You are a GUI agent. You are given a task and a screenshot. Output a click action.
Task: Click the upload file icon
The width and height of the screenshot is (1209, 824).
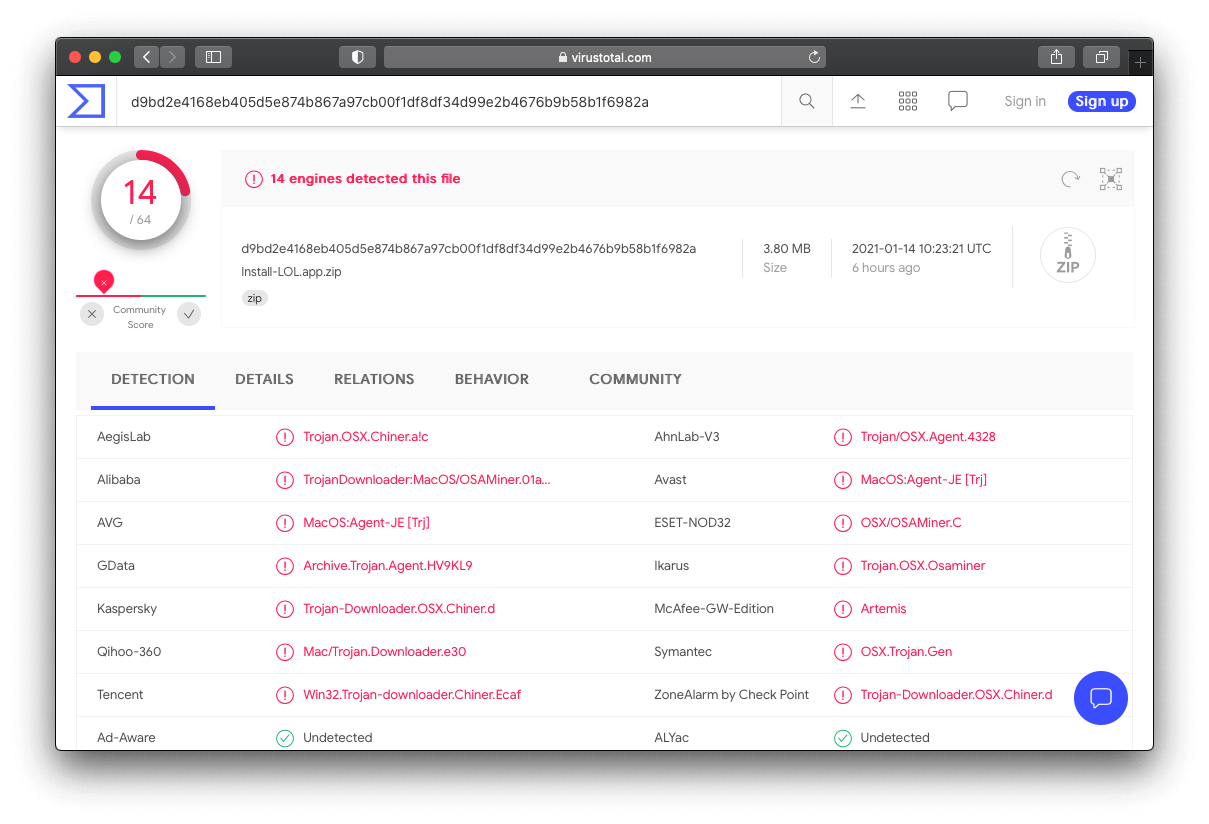[858, 101]
